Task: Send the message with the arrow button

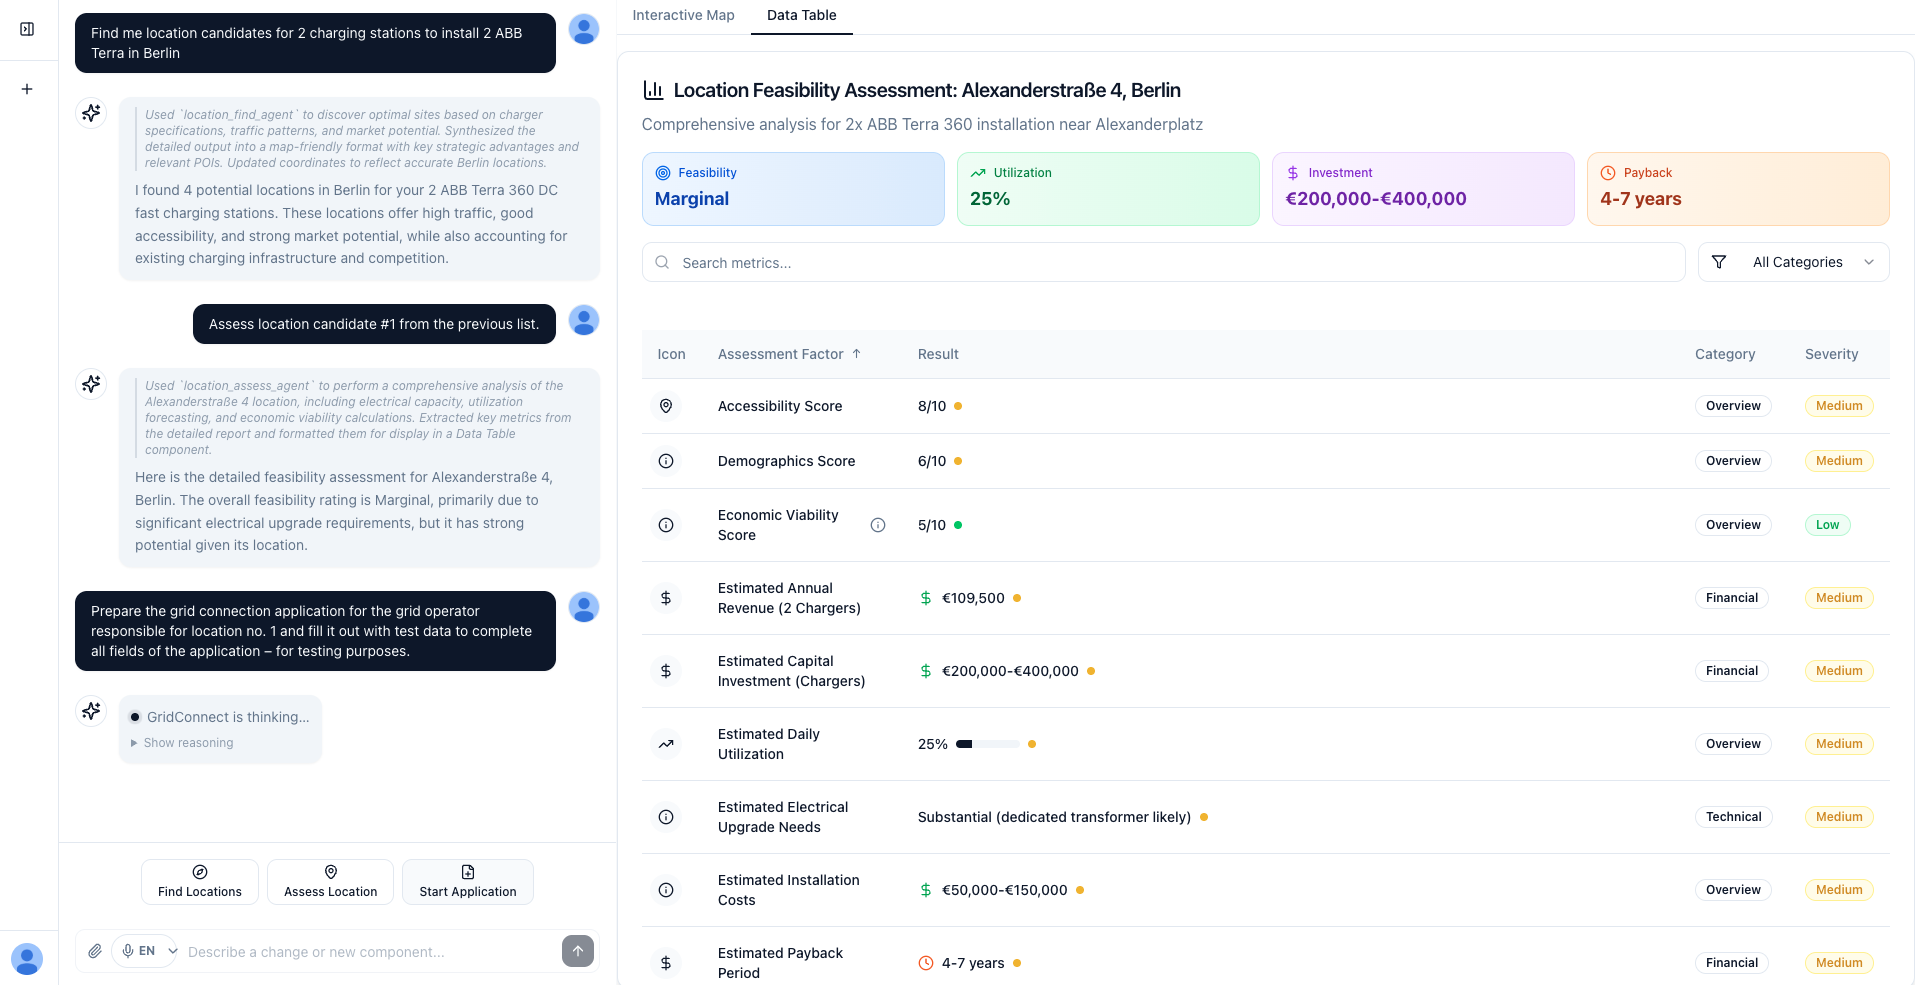Action: [x=577, y=951]
